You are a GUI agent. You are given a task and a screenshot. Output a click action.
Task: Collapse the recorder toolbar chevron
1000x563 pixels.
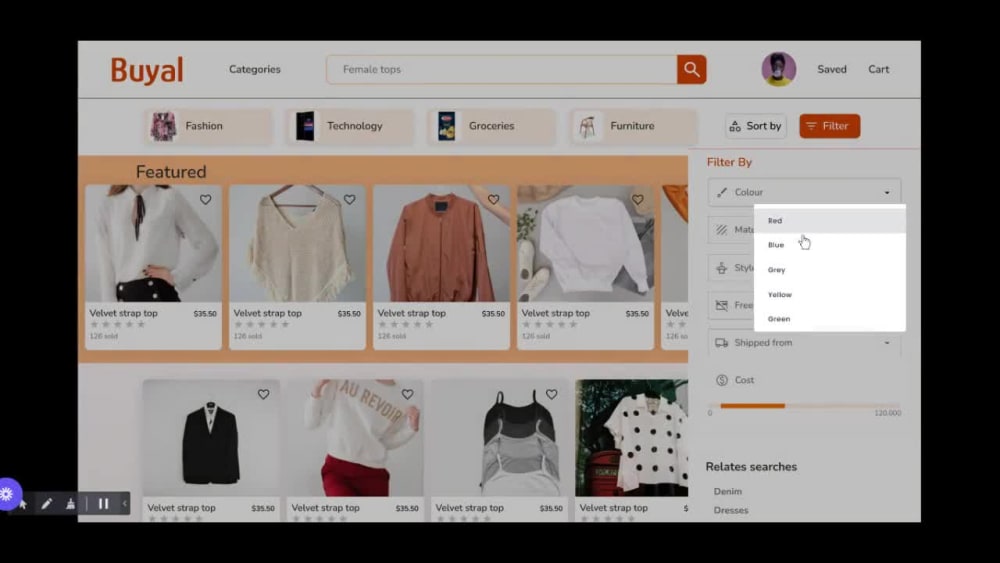pos(124,504)
